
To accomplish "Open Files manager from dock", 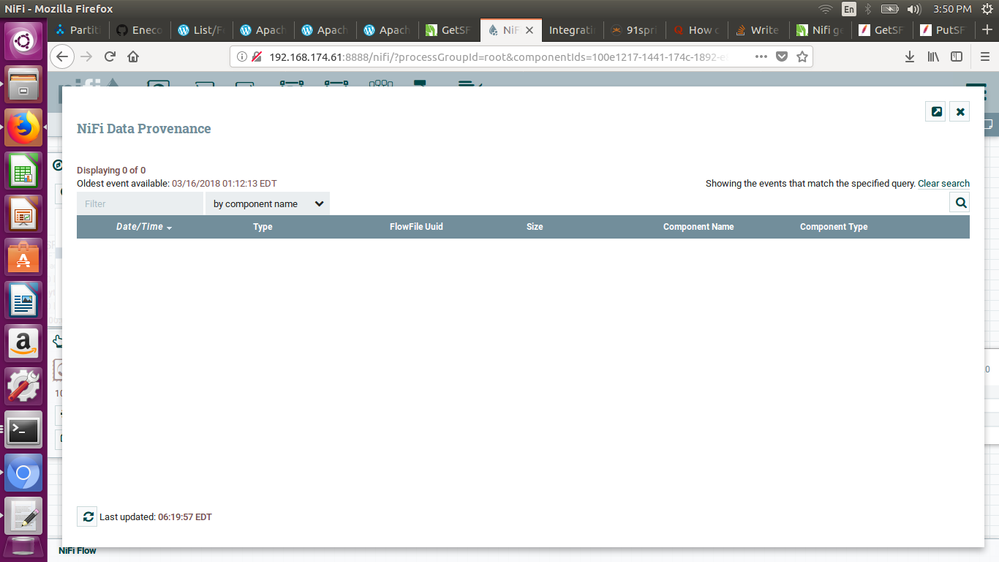I will pos(23,84).
